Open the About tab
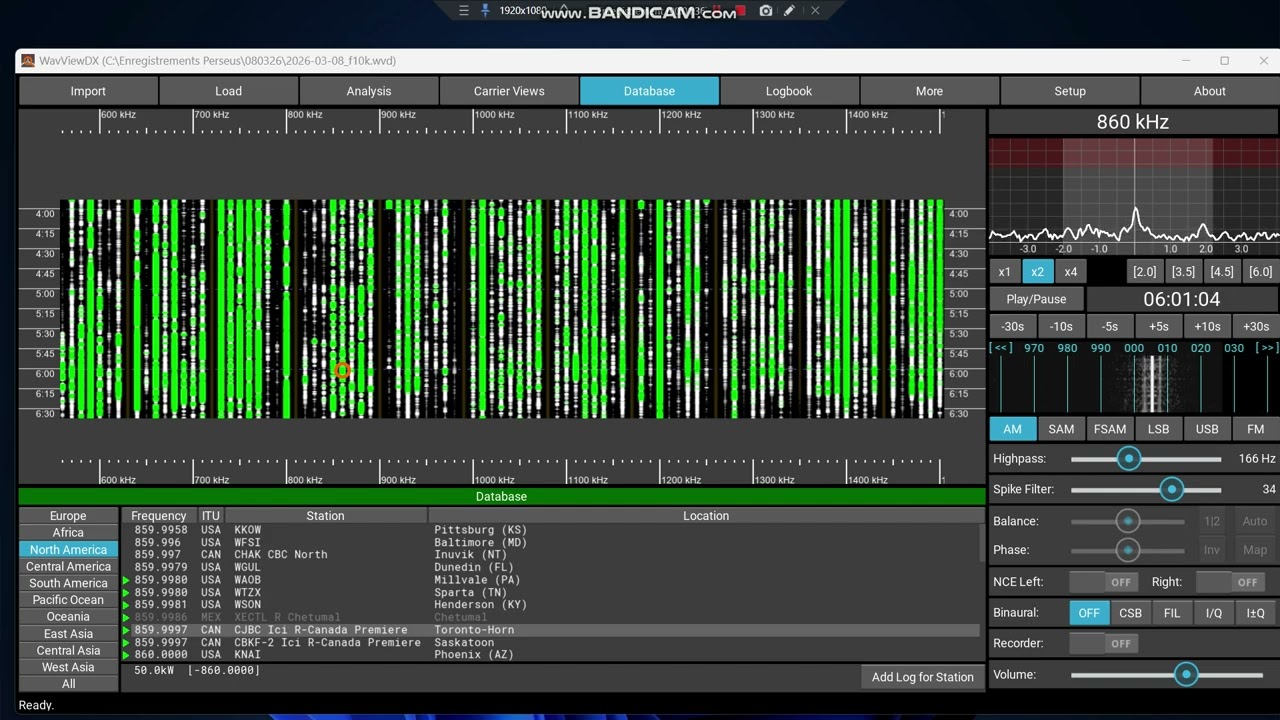This screenshot has height=720, width=1280. point(1210,91)
